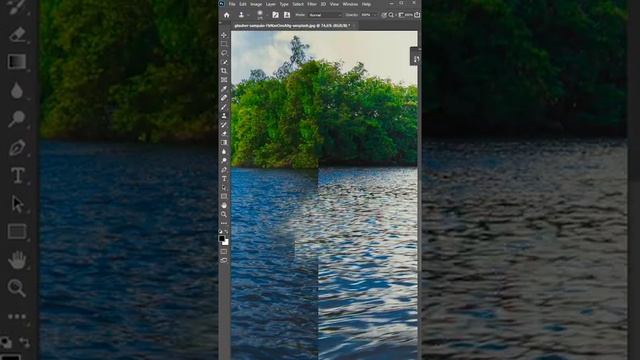This screenshot has height=360, width=640.
Task: Select the Healing Brush tool in small toolbar
Action: point(224,98)
